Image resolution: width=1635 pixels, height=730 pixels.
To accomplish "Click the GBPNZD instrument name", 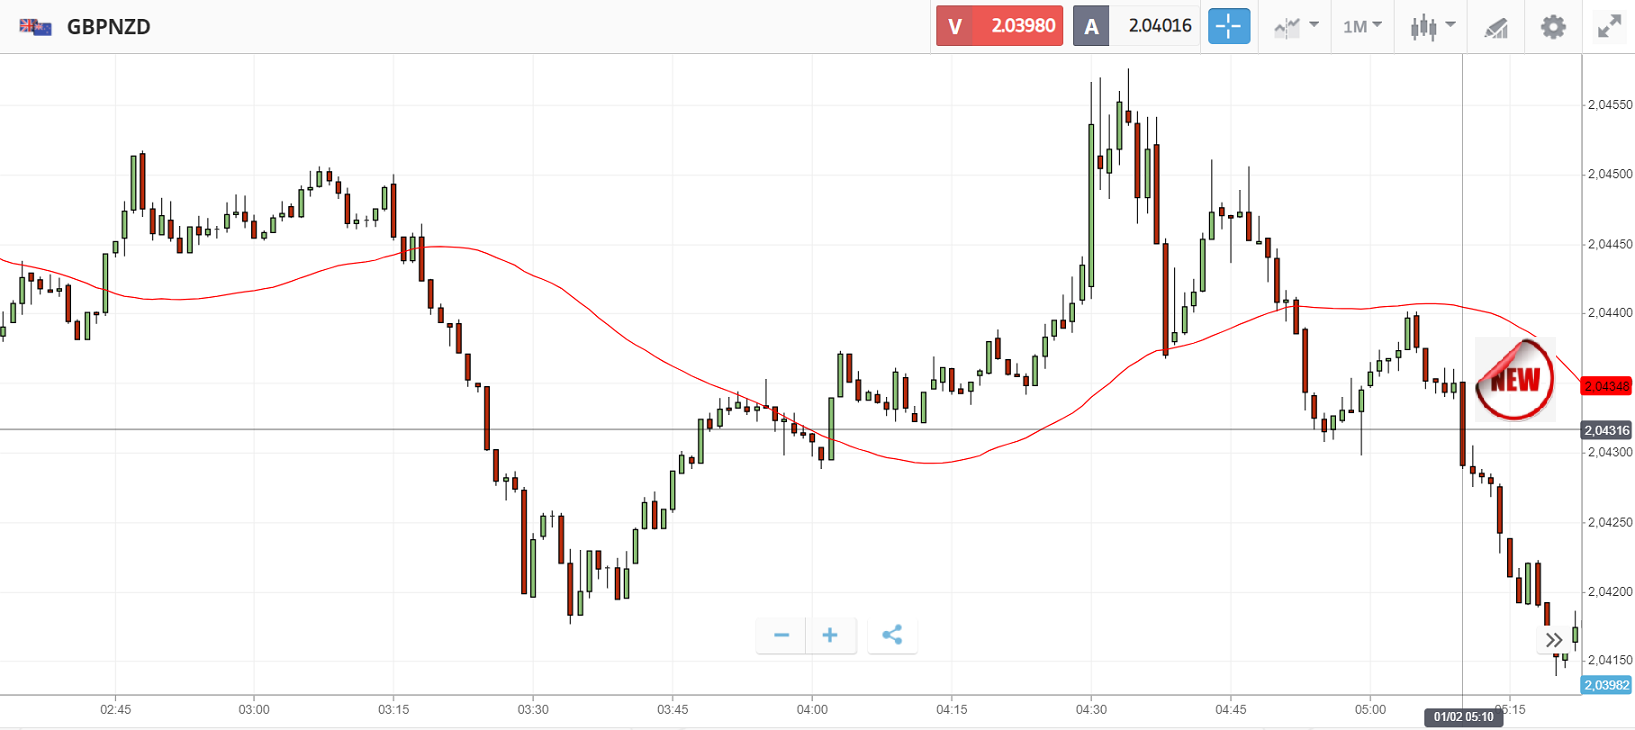I will pyautogui.click(x=109, y=27).
